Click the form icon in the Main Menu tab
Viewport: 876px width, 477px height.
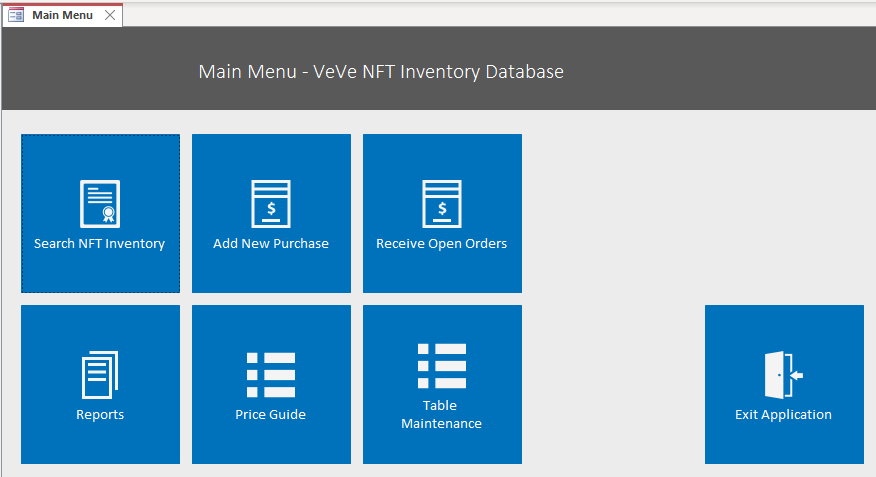(x=16, y=15)
